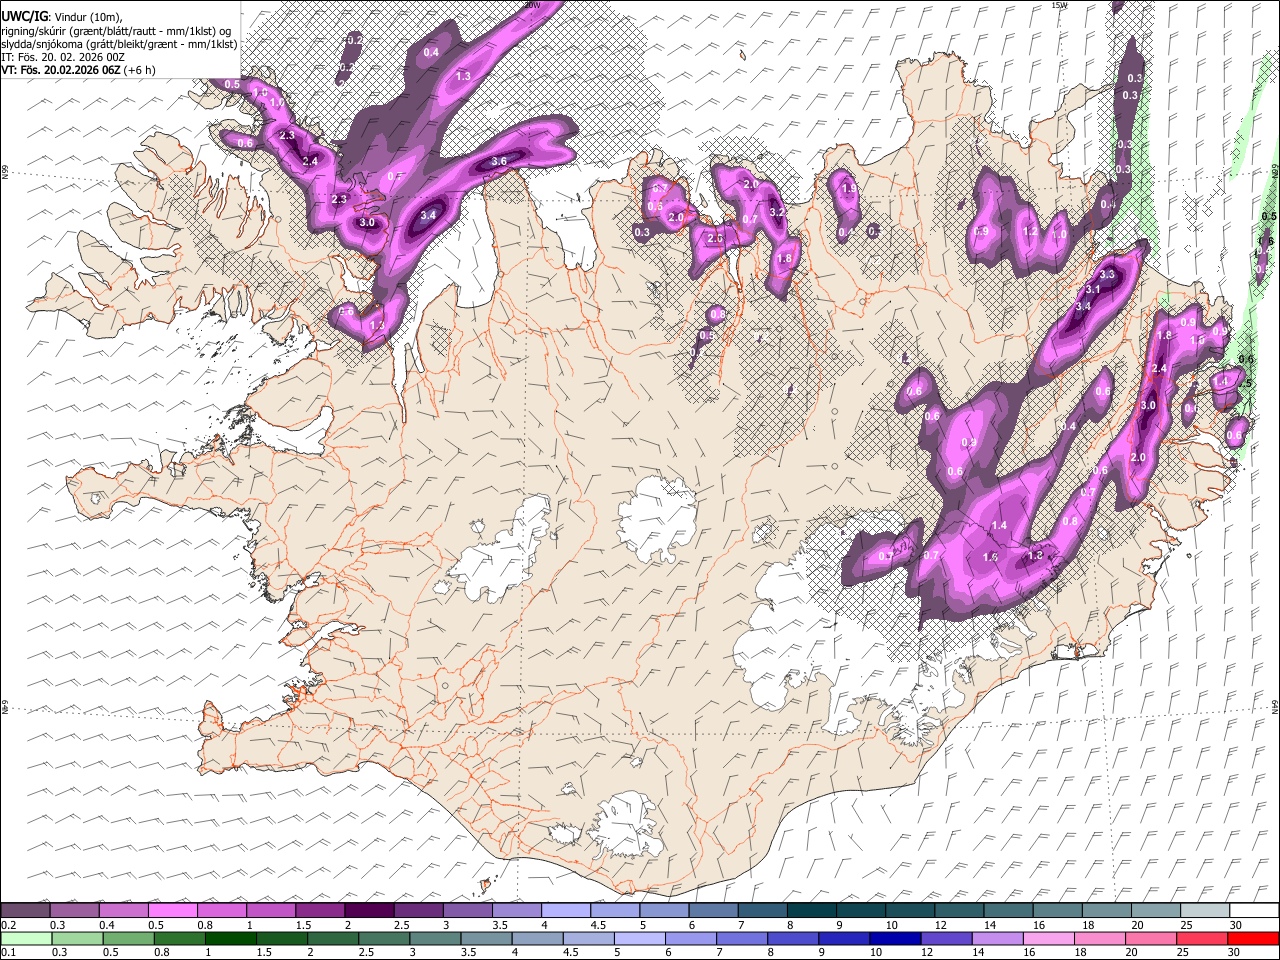1280x960 pixels.
Task: Select the top-row swatch between 3 and 3.5
Action: coord(468,911)
